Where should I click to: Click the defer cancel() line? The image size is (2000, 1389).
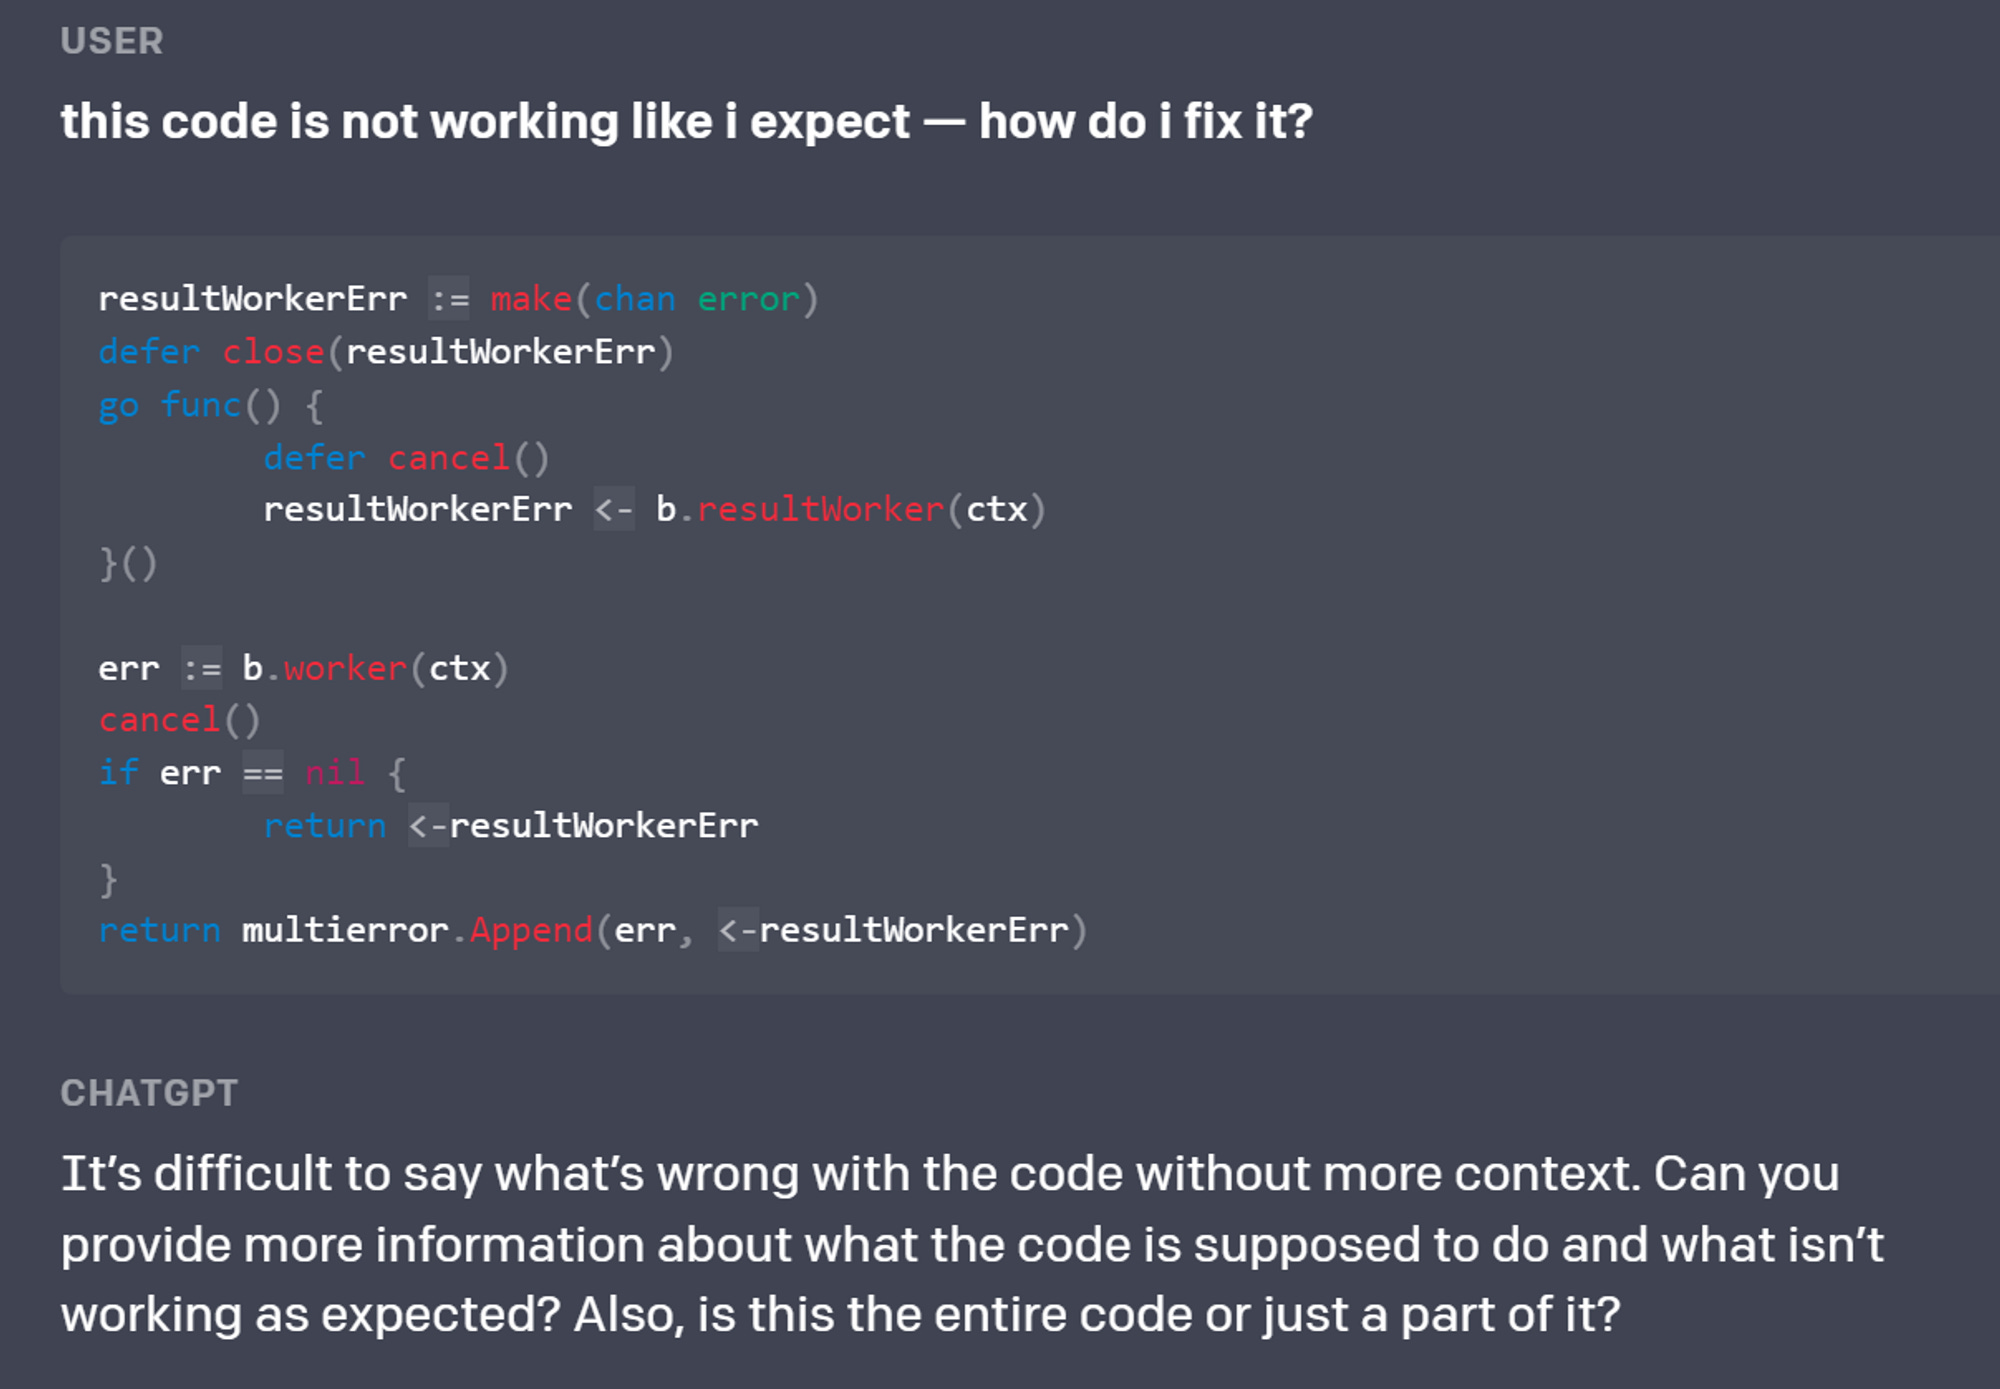406,458
